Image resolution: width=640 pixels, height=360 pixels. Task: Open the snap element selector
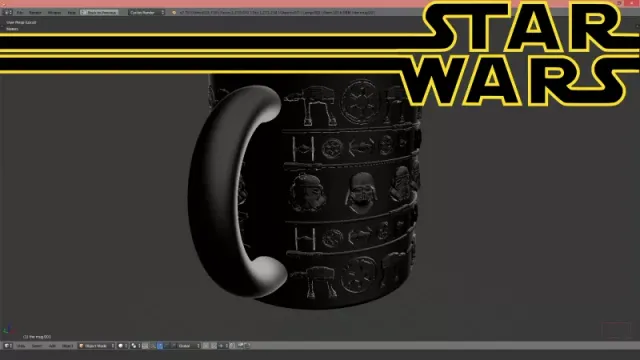pyautogui.click(x=223, y=346)
